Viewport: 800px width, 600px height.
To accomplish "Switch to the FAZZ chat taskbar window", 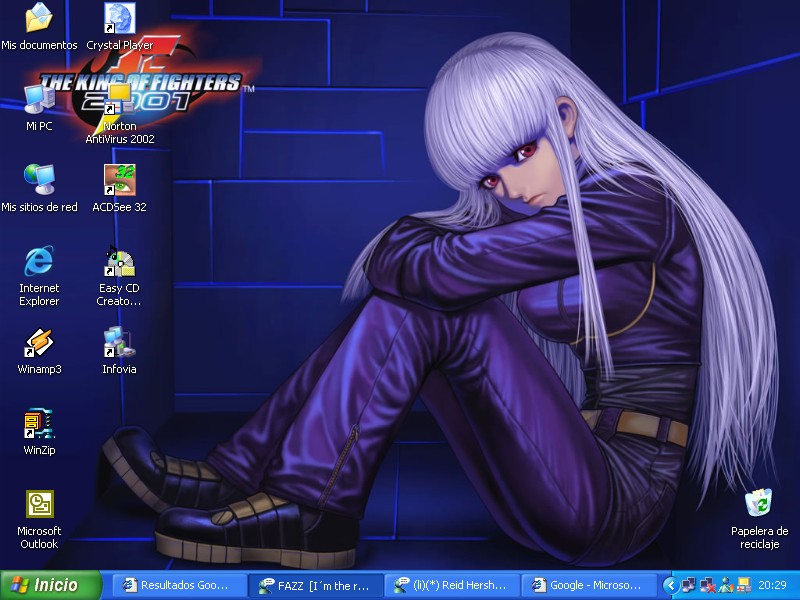I will (315, 585).
